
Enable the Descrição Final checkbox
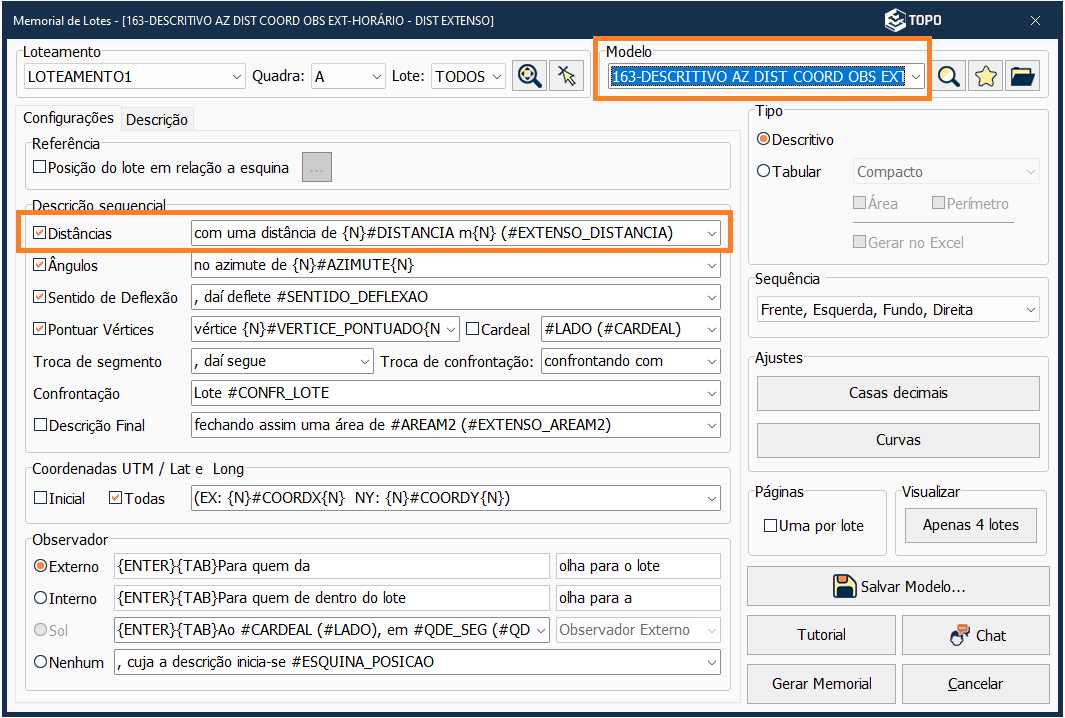[40, 425]
